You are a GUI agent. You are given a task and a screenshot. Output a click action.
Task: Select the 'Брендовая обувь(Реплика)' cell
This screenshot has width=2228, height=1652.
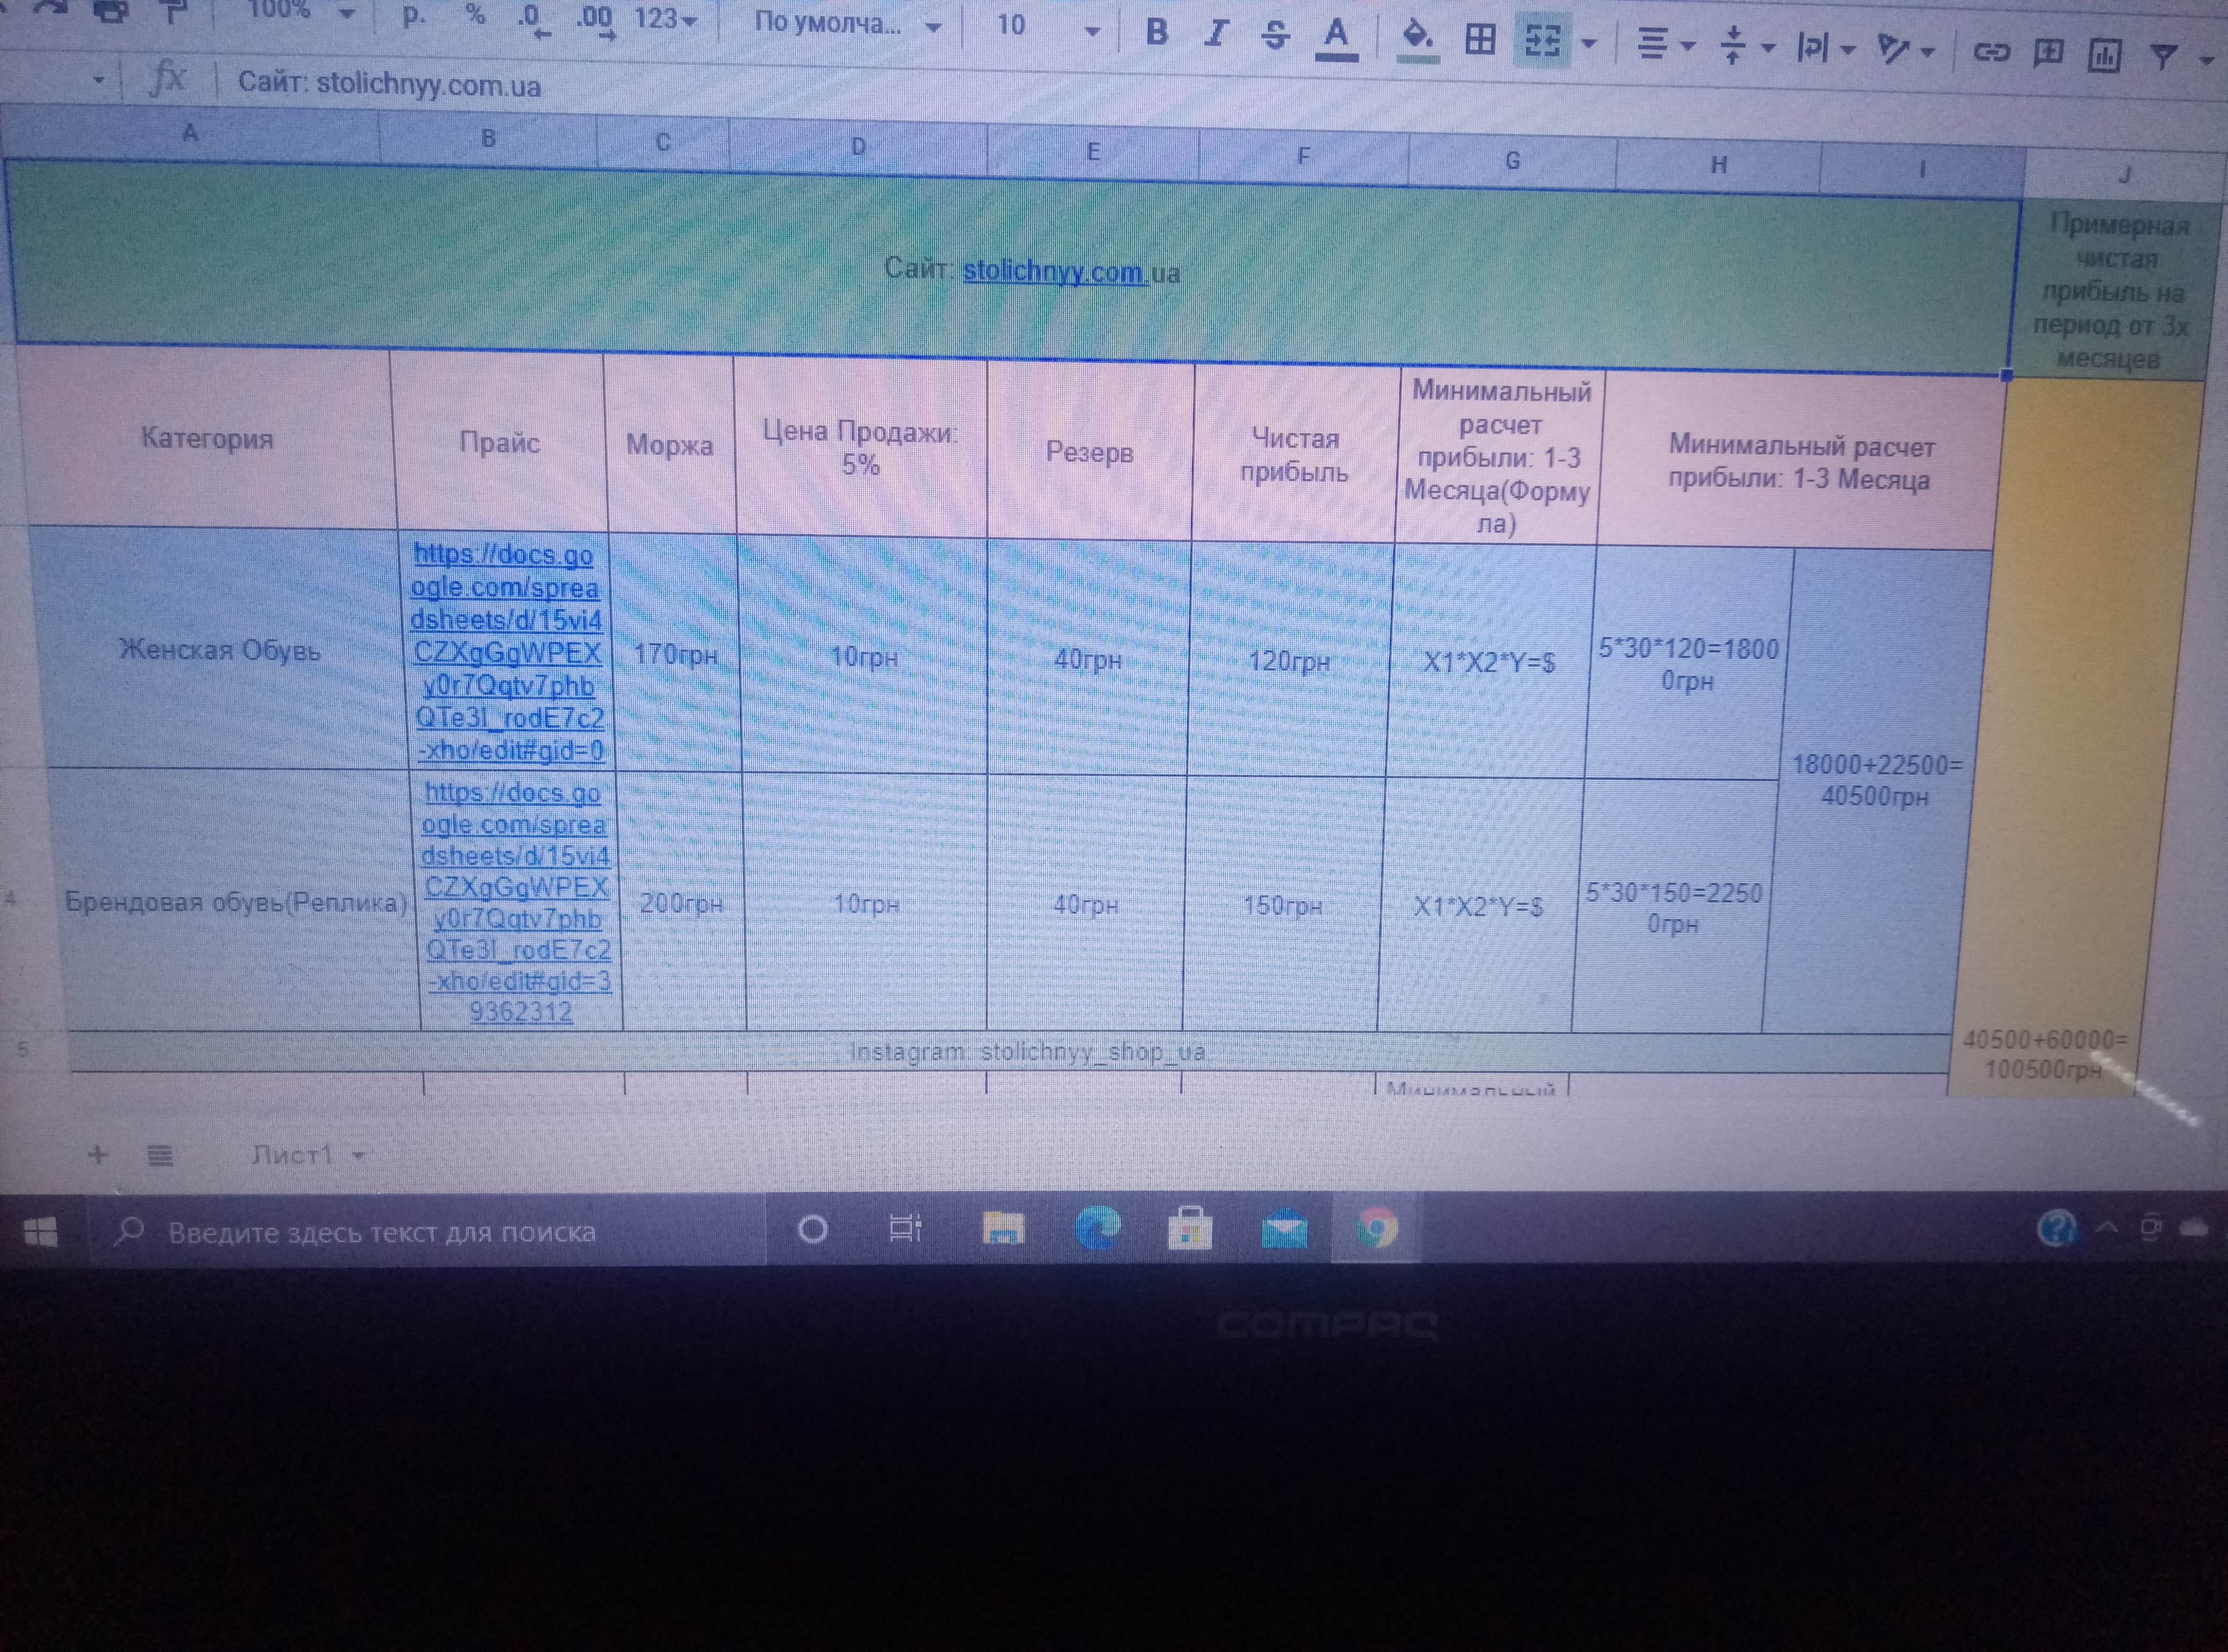point(236,902)
